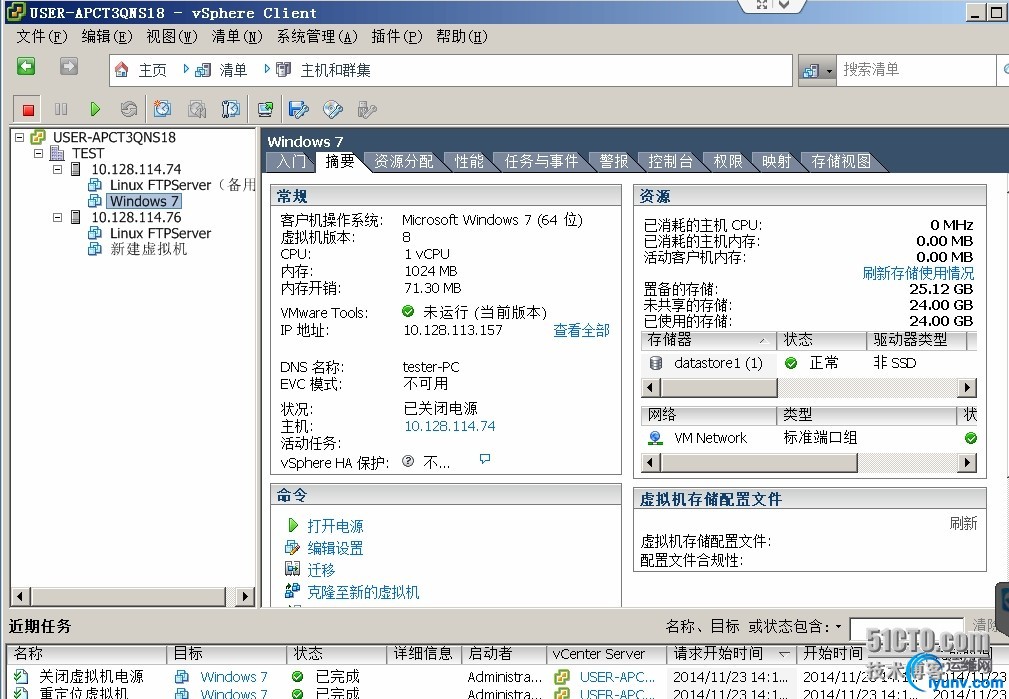
Task: Click the red power off stop button
Action: (28, 109)
